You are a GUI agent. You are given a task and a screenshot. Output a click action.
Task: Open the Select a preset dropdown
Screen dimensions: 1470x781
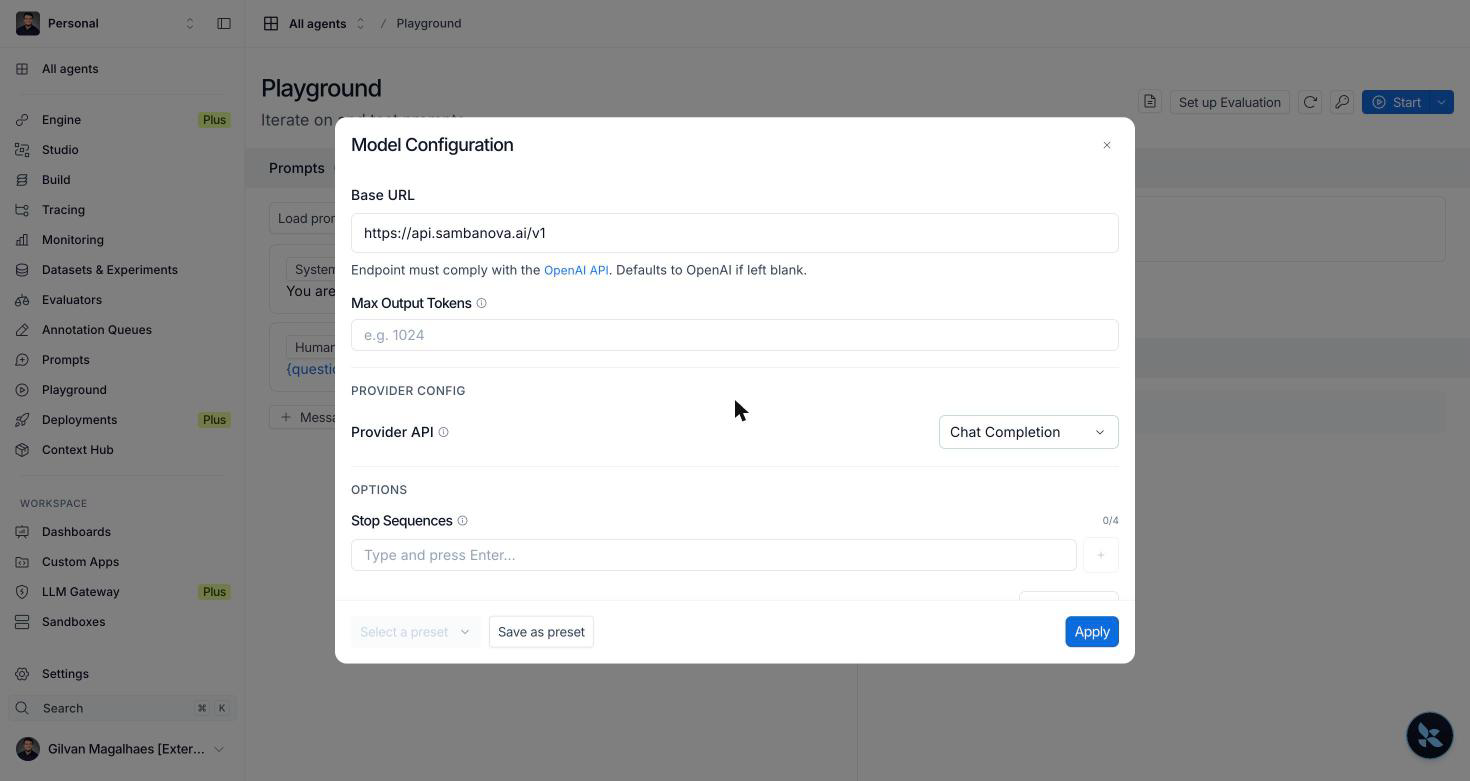415,632
